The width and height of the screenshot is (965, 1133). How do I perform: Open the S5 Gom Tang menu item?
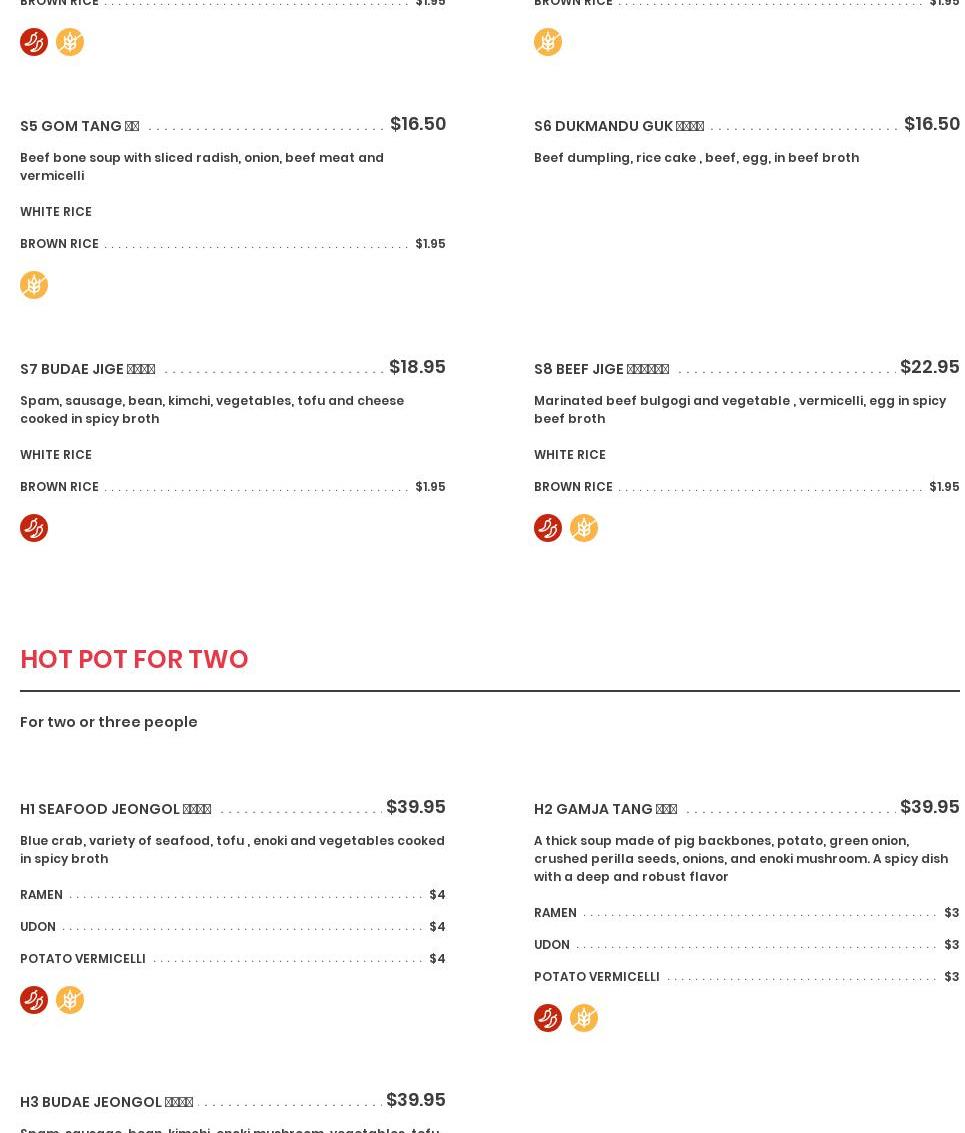point(80,126)
